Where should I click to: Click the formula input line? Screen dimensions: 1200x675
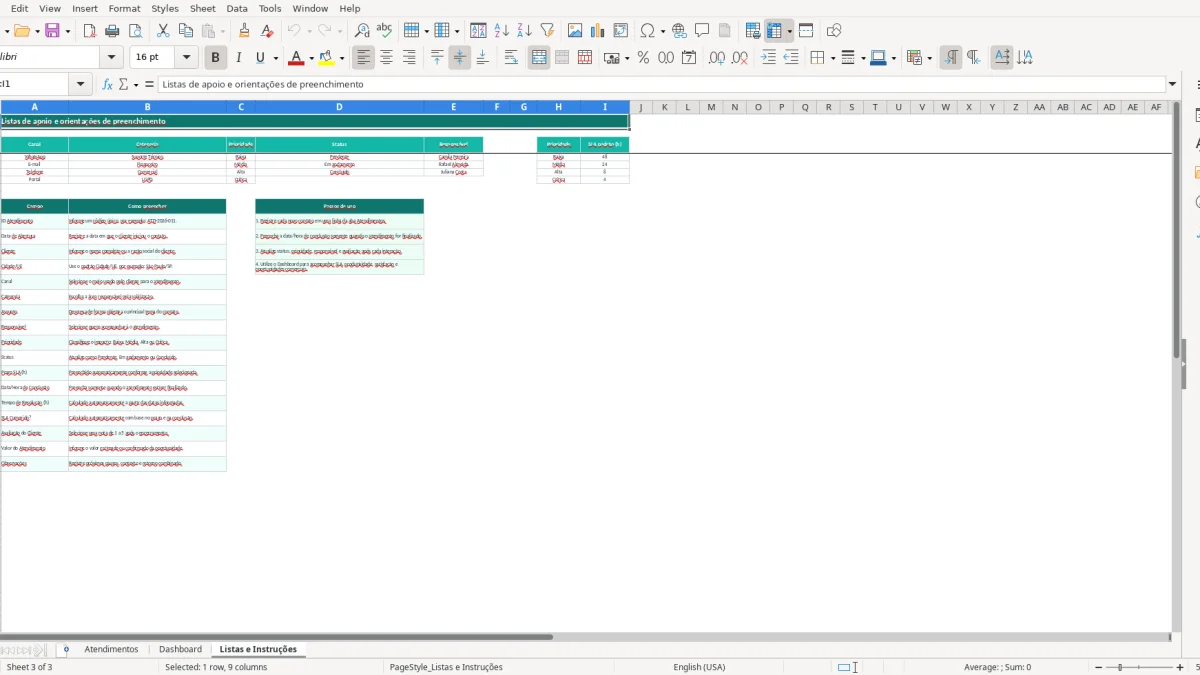point(661,85)
